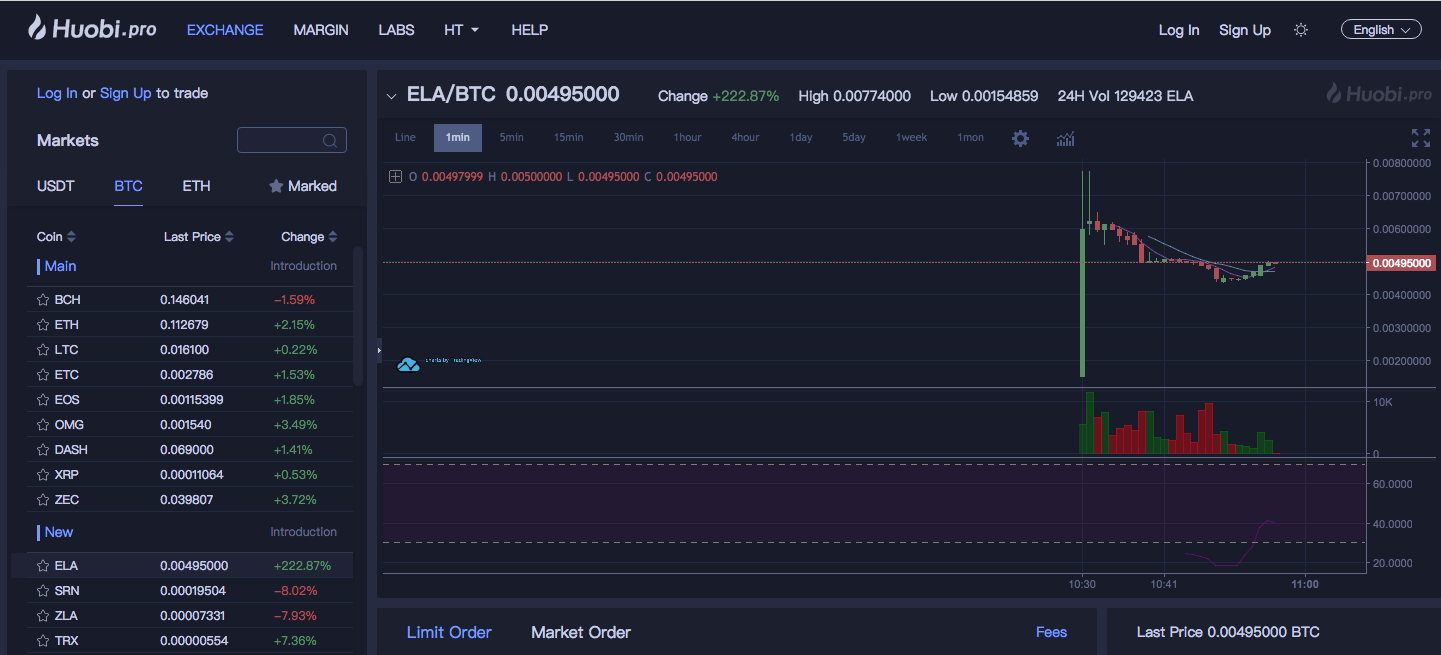Expand the HT menu dropdown
Viewport: 1441px width, 655px height.
tap(461, 30)
